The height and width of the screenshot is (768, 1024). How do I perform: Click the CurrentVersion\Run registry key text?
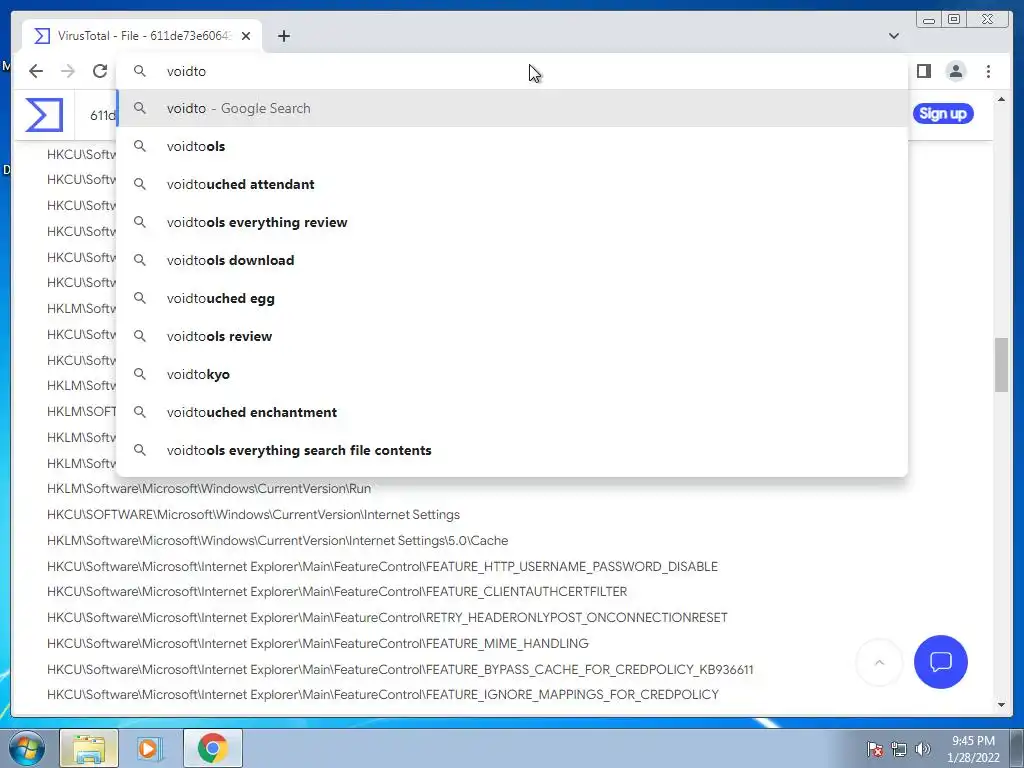coord(209,488)
